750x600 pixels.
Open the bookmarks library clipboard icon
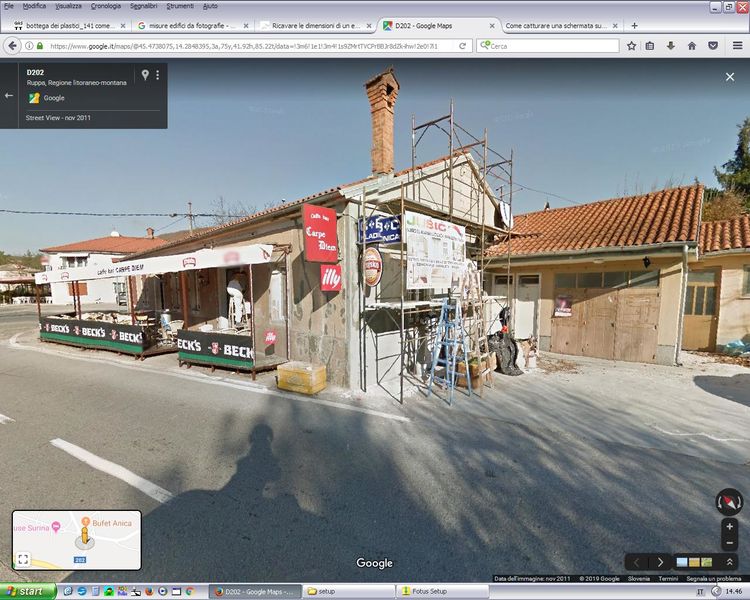pyautogui.click(x=650, y=46)
